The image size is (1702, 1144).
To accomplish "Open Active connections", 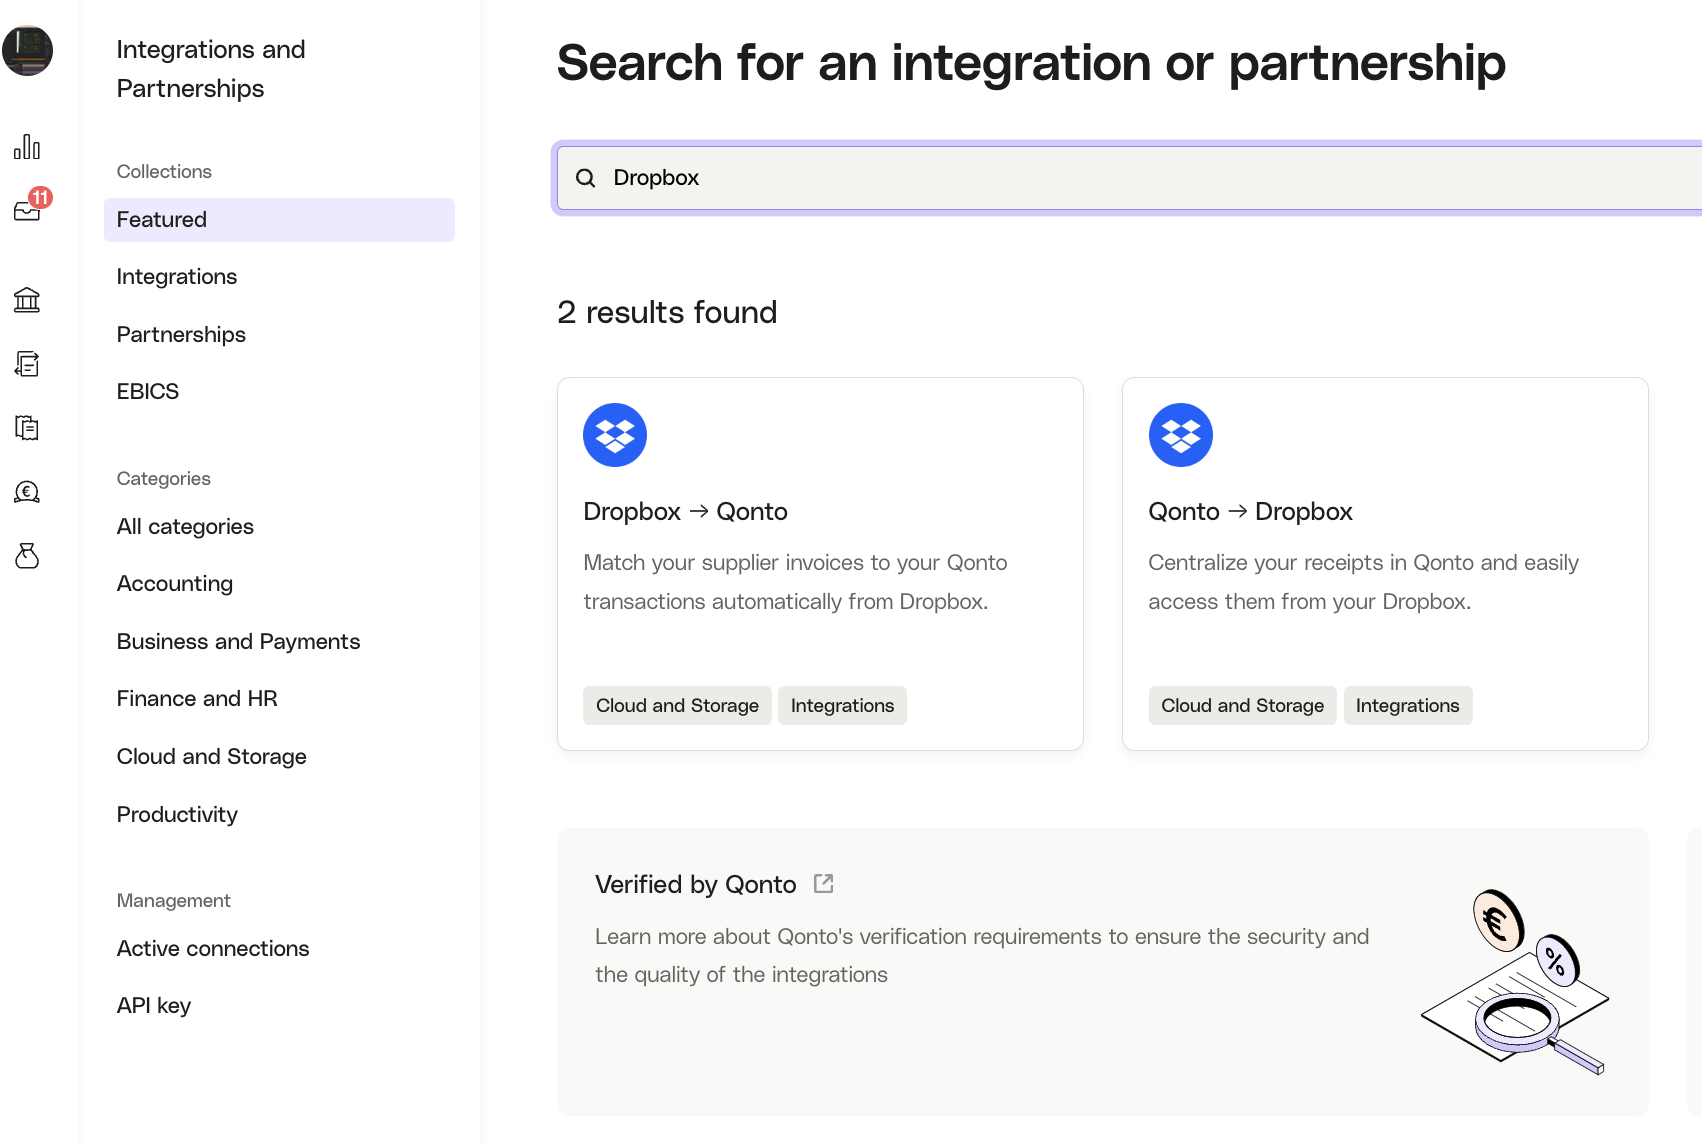I will 213,949.
